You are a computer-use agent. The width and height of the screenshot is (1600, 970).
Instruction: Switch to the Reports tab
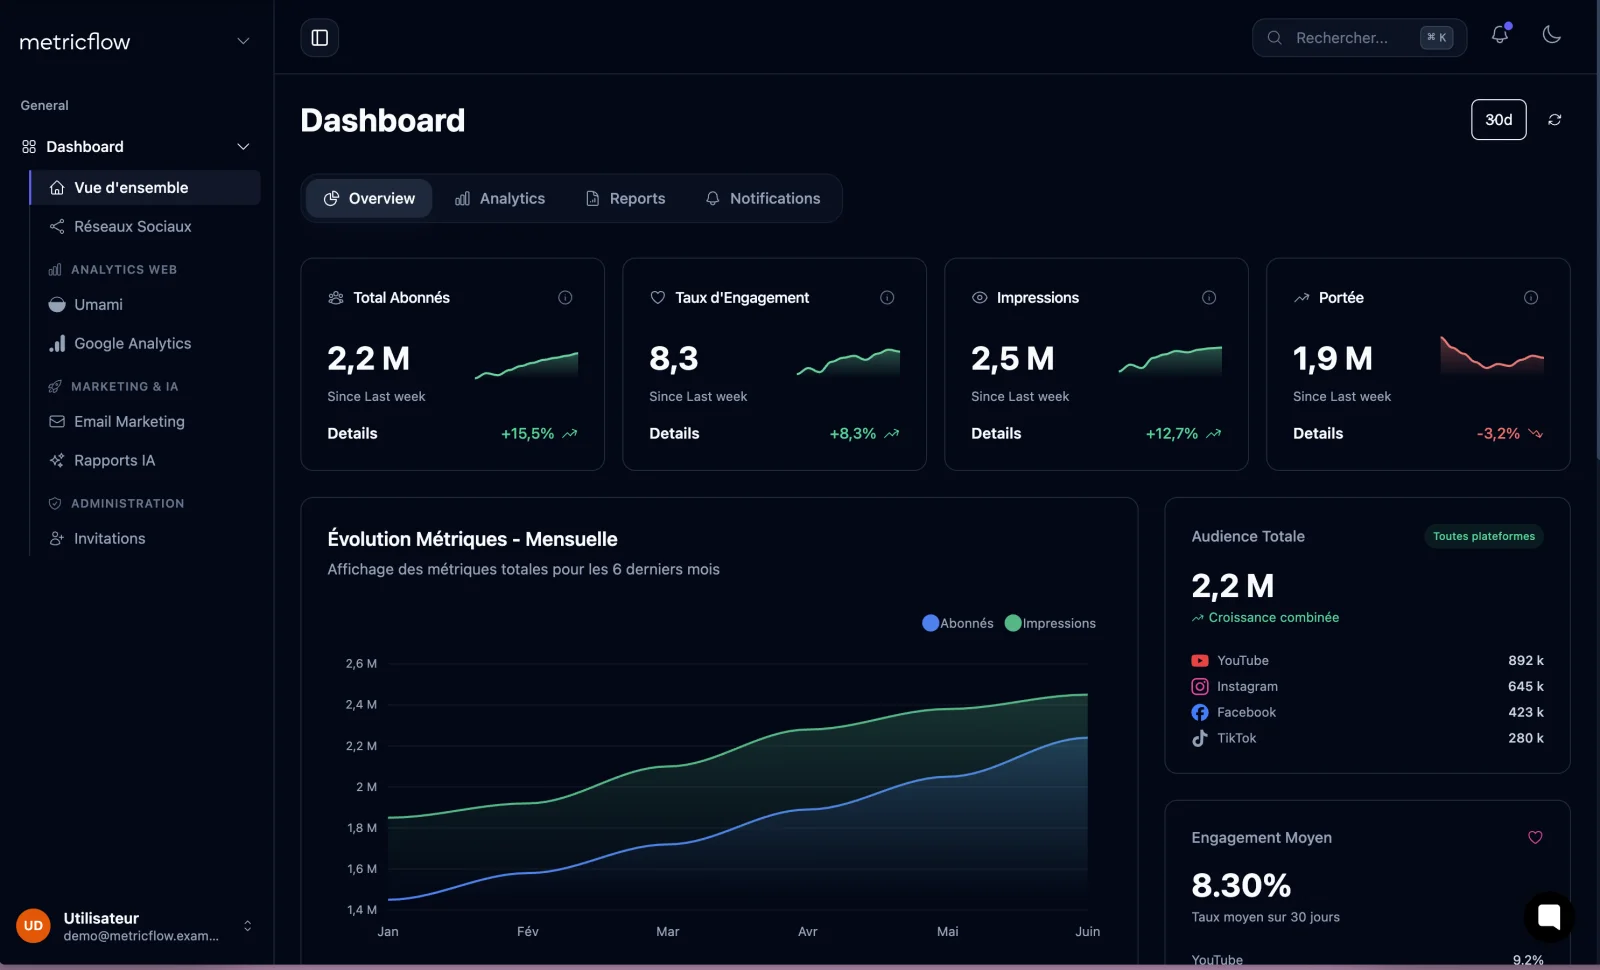625,199
